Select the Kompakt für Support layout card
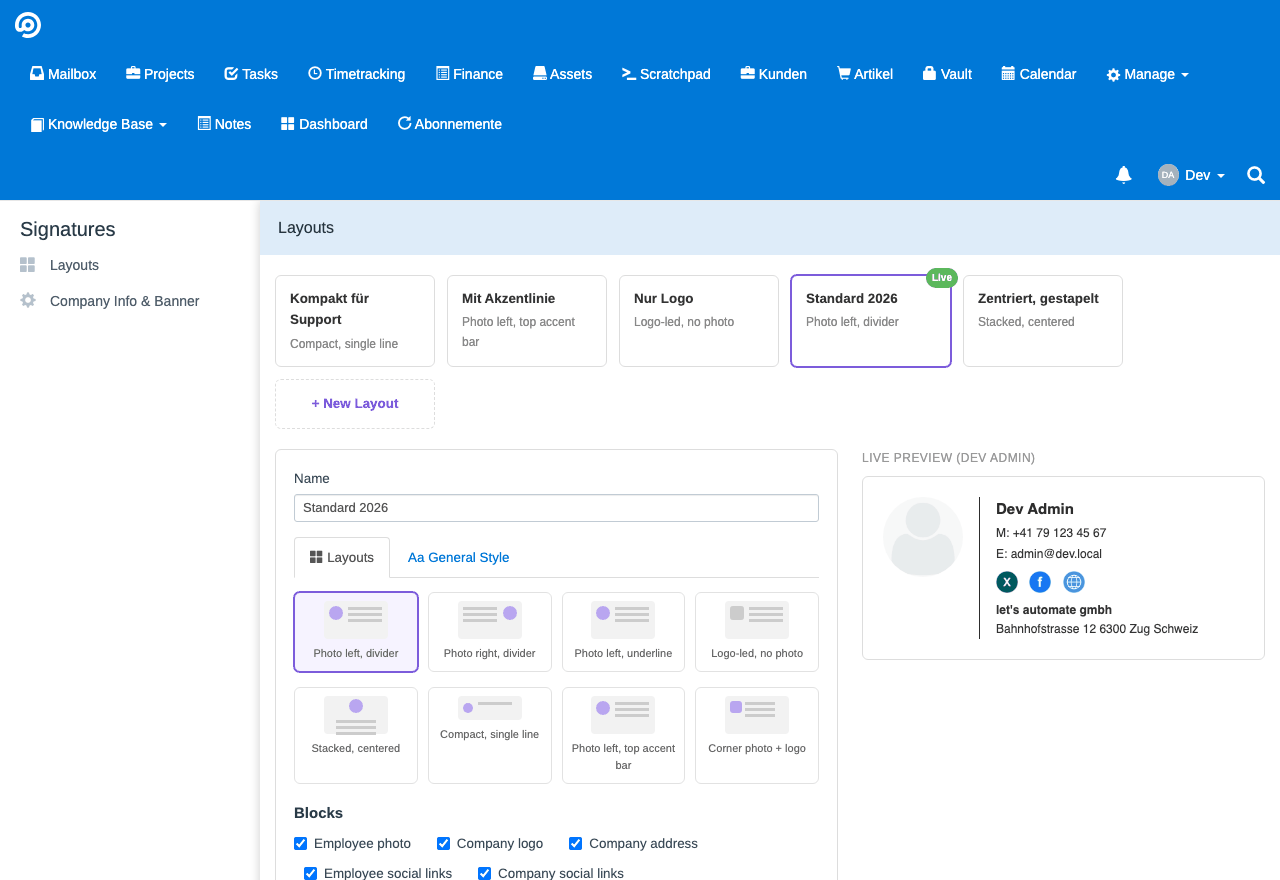This screenshot has width=1280, height=880. tap(355, 321)
